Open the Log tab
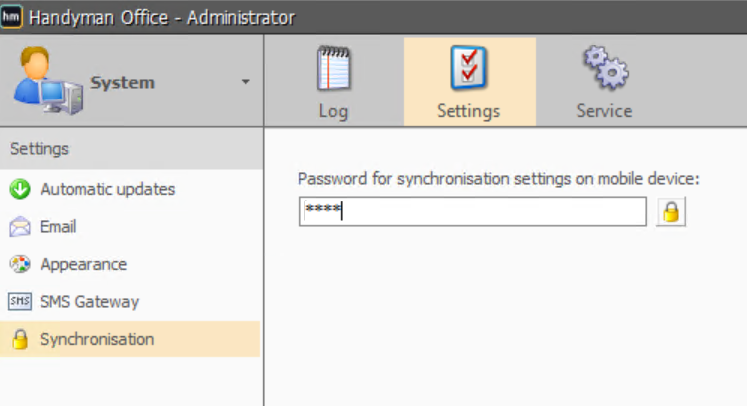 click(x=333, y=82)
